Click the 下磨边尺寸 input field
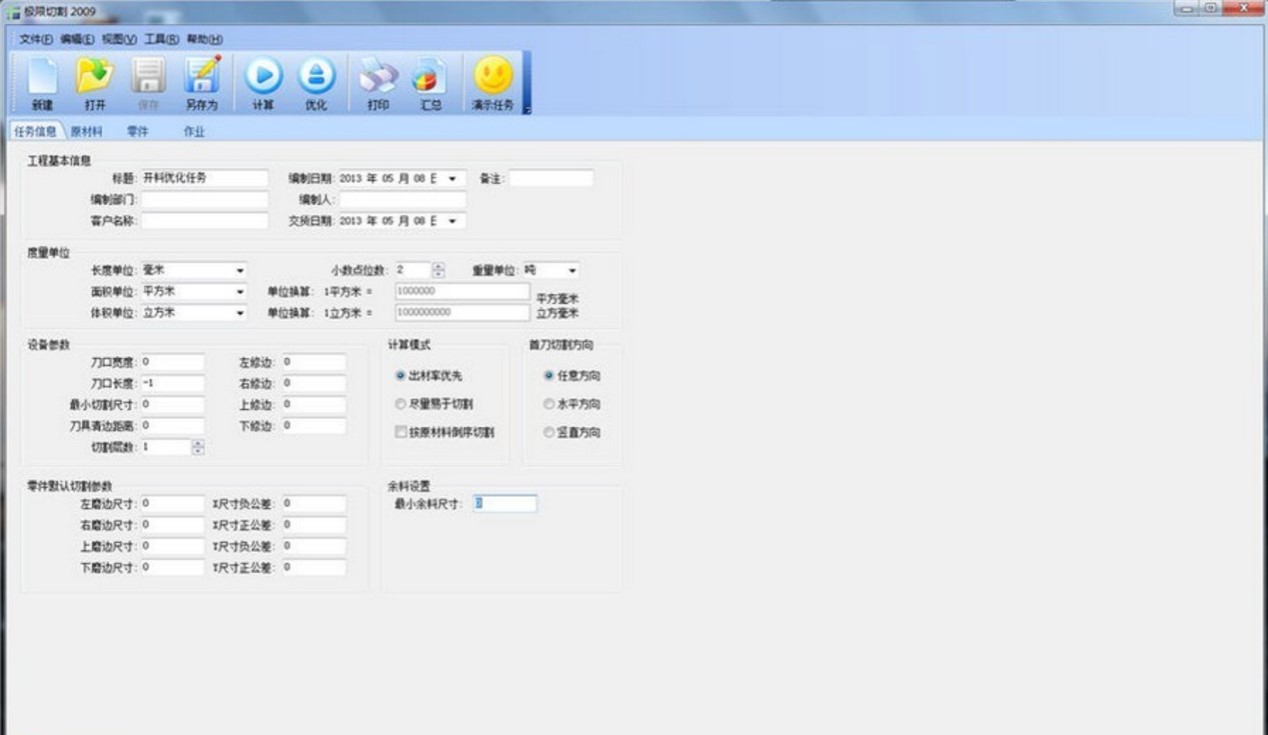The height and width of the screenshot is (735, 1268). [x=172, y=567]
